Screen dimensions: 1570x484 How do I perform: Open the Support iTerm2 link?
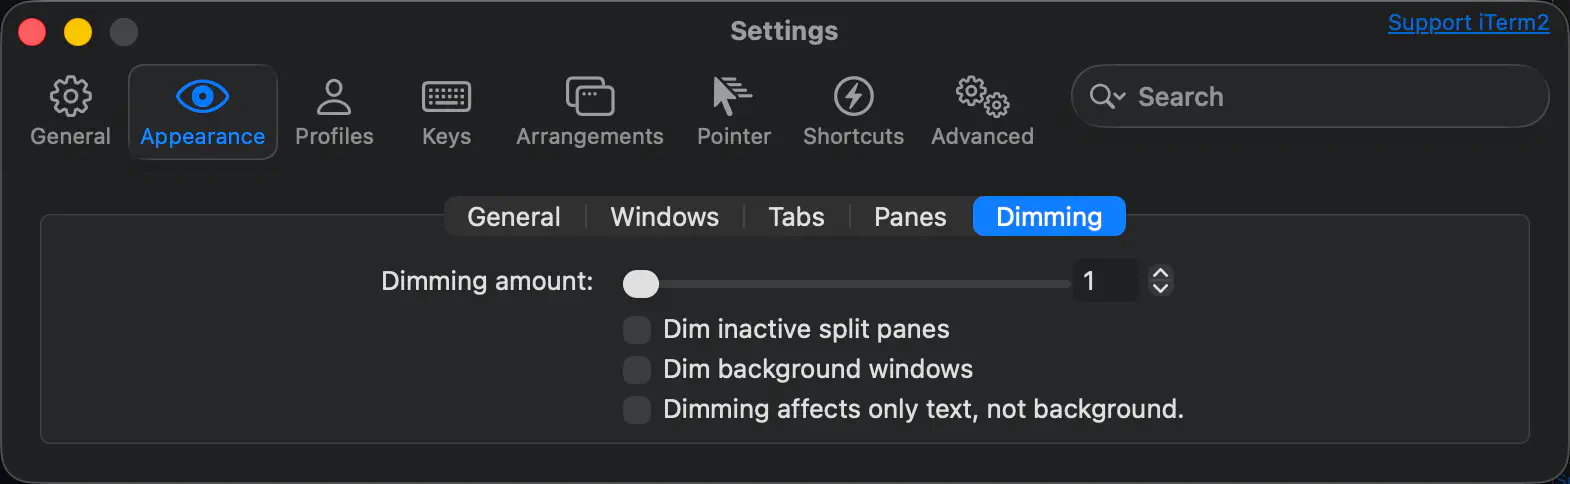pyautogui.click(x=1468, y=23)
